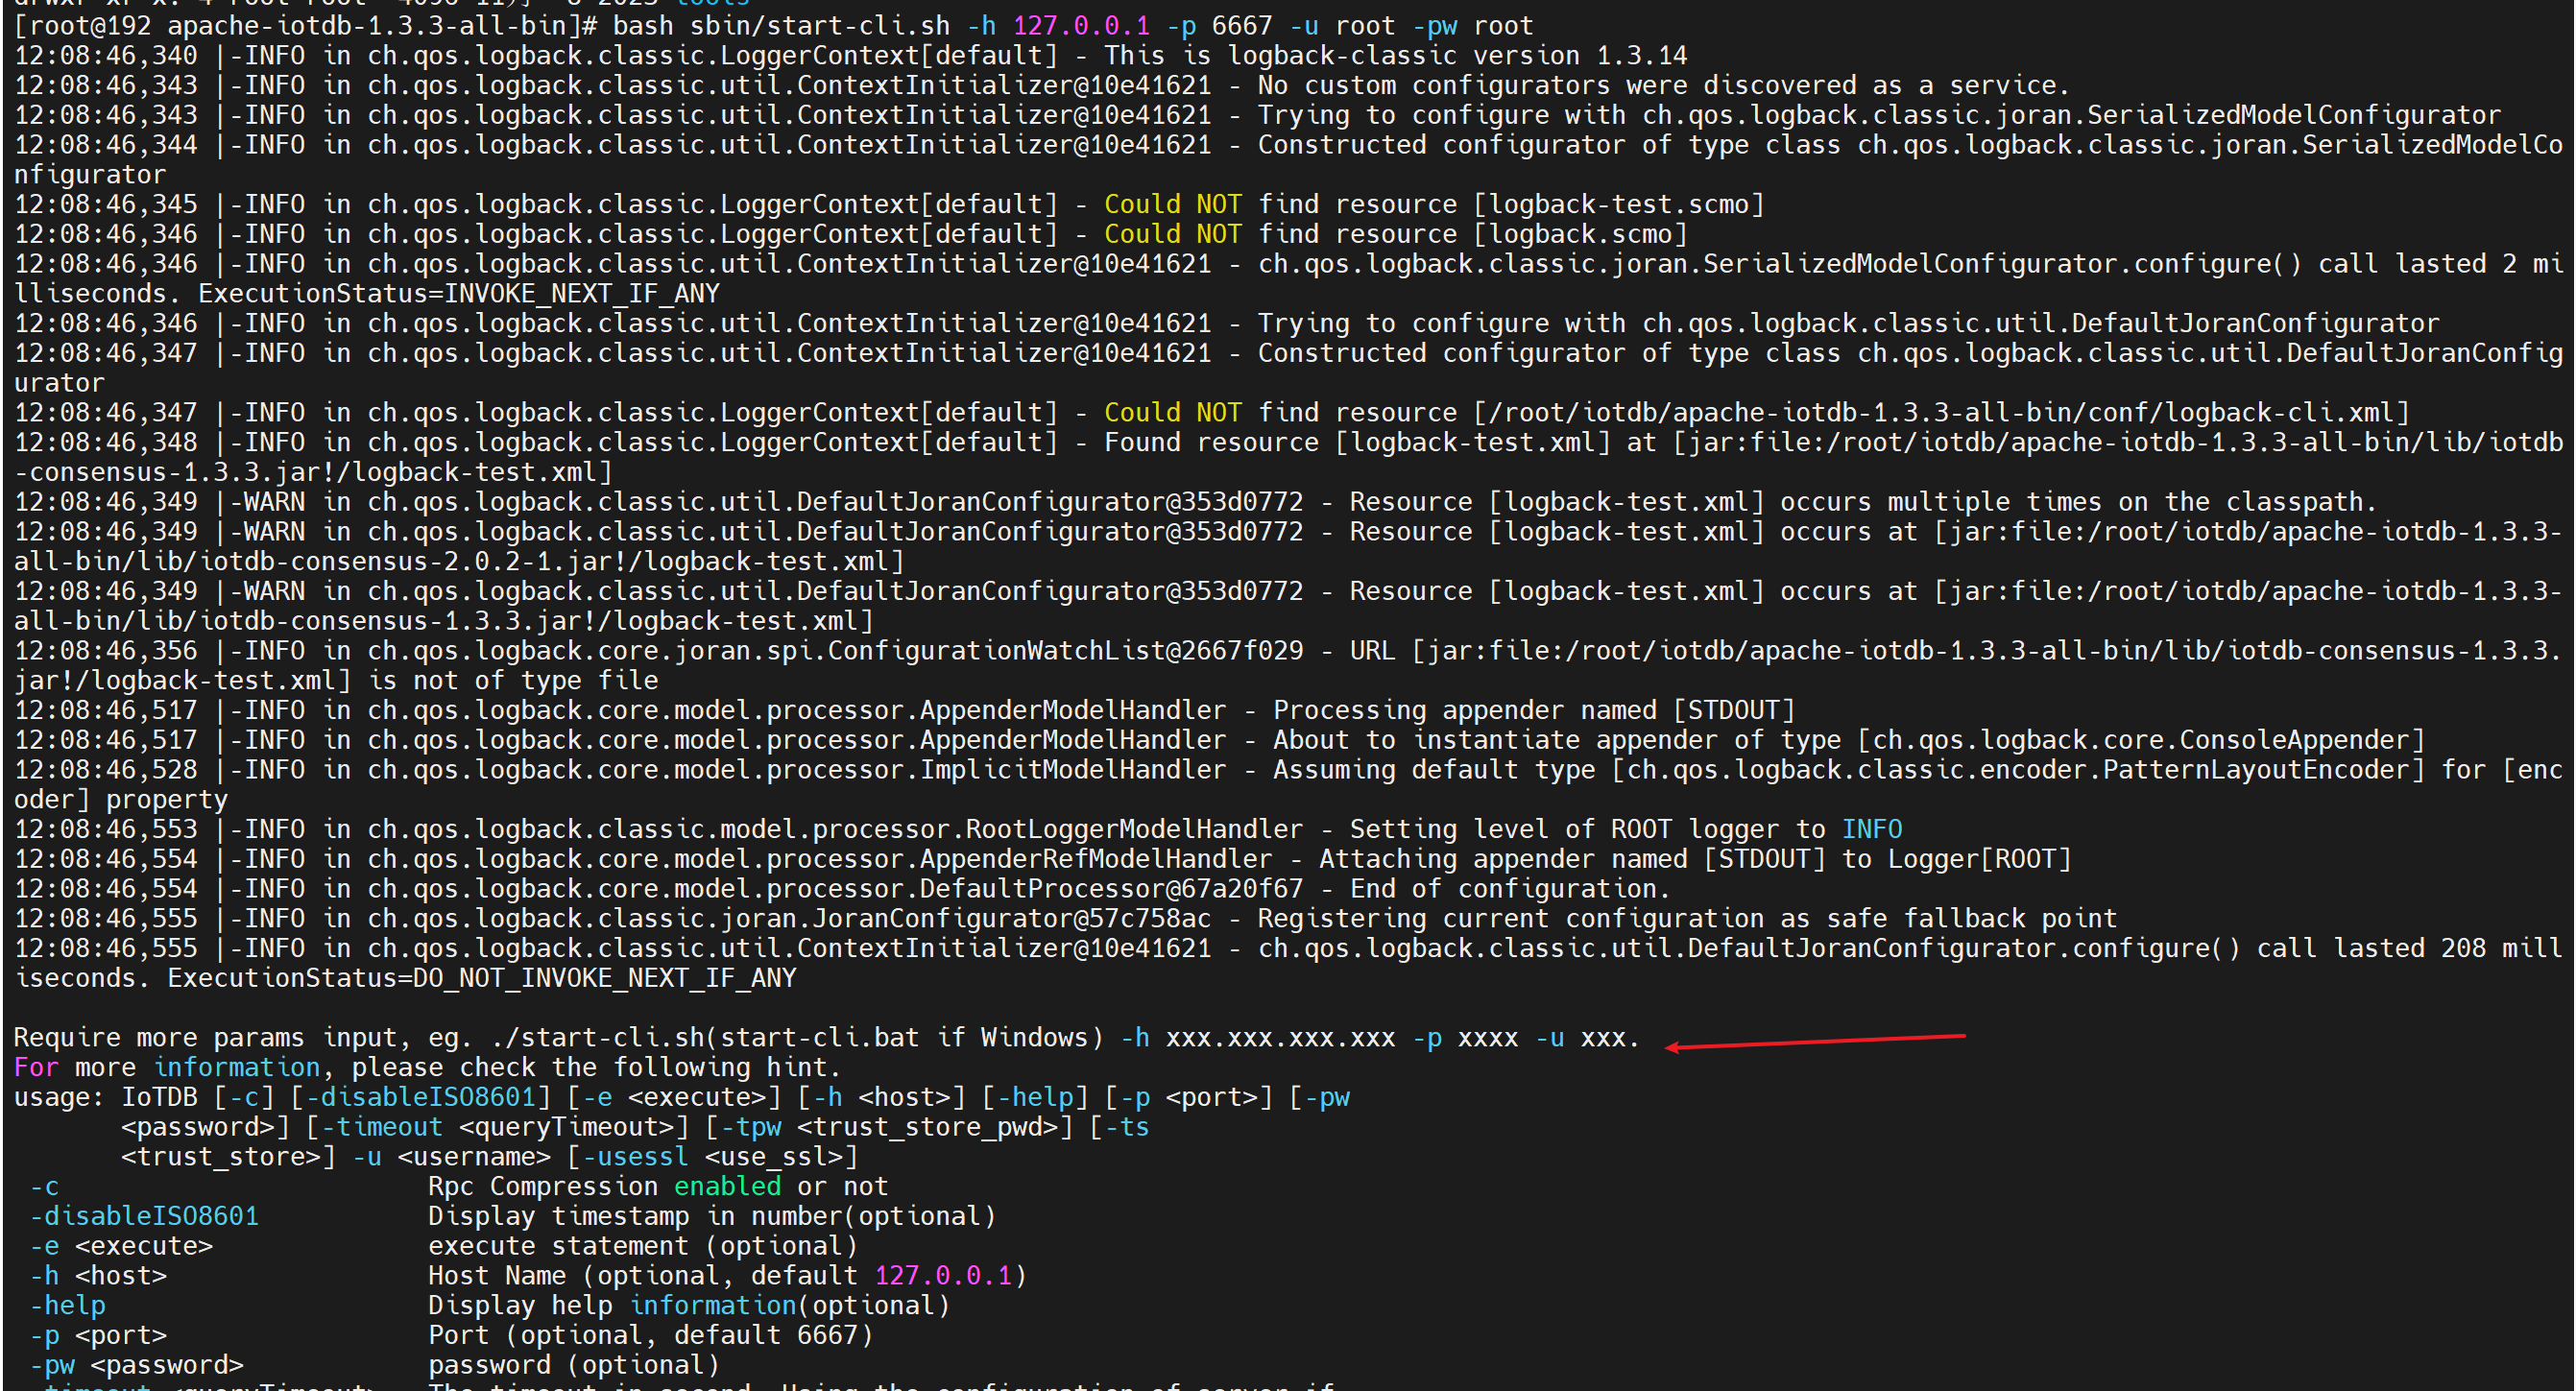Click 'ExecutionStatus=INVOKE_NEXT_IF_ANY' text

(x=459, y=294)
